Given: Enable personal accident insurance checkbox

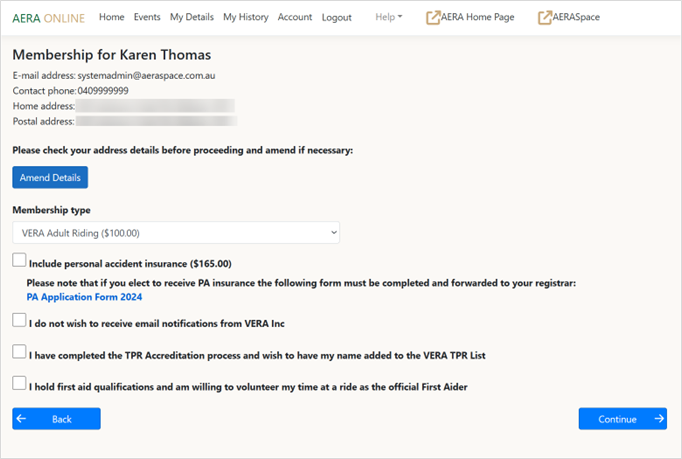Looking at the screenshot, I should click(x=20, y=261).
